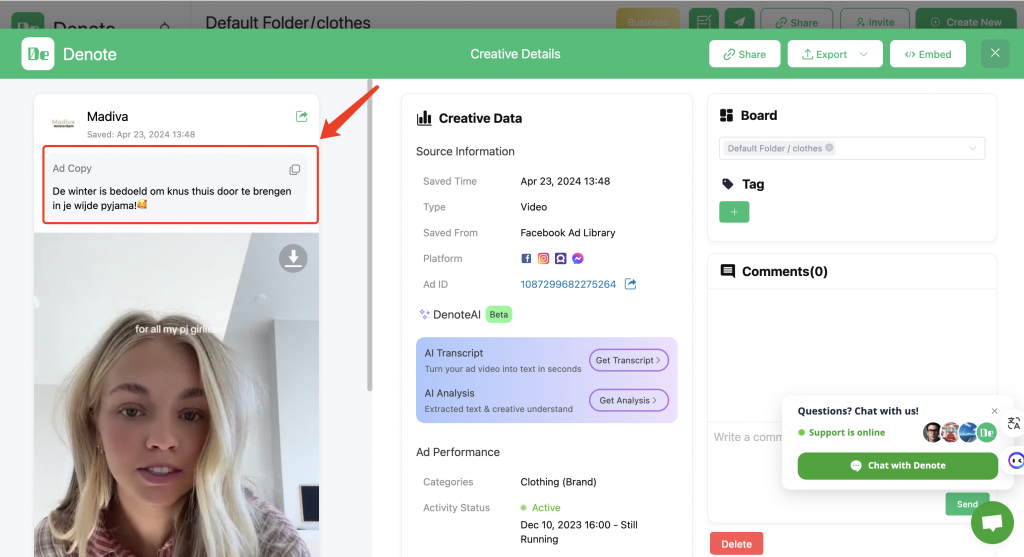
Task: Click the Madiva advertiser name
Action: (107, 116)
